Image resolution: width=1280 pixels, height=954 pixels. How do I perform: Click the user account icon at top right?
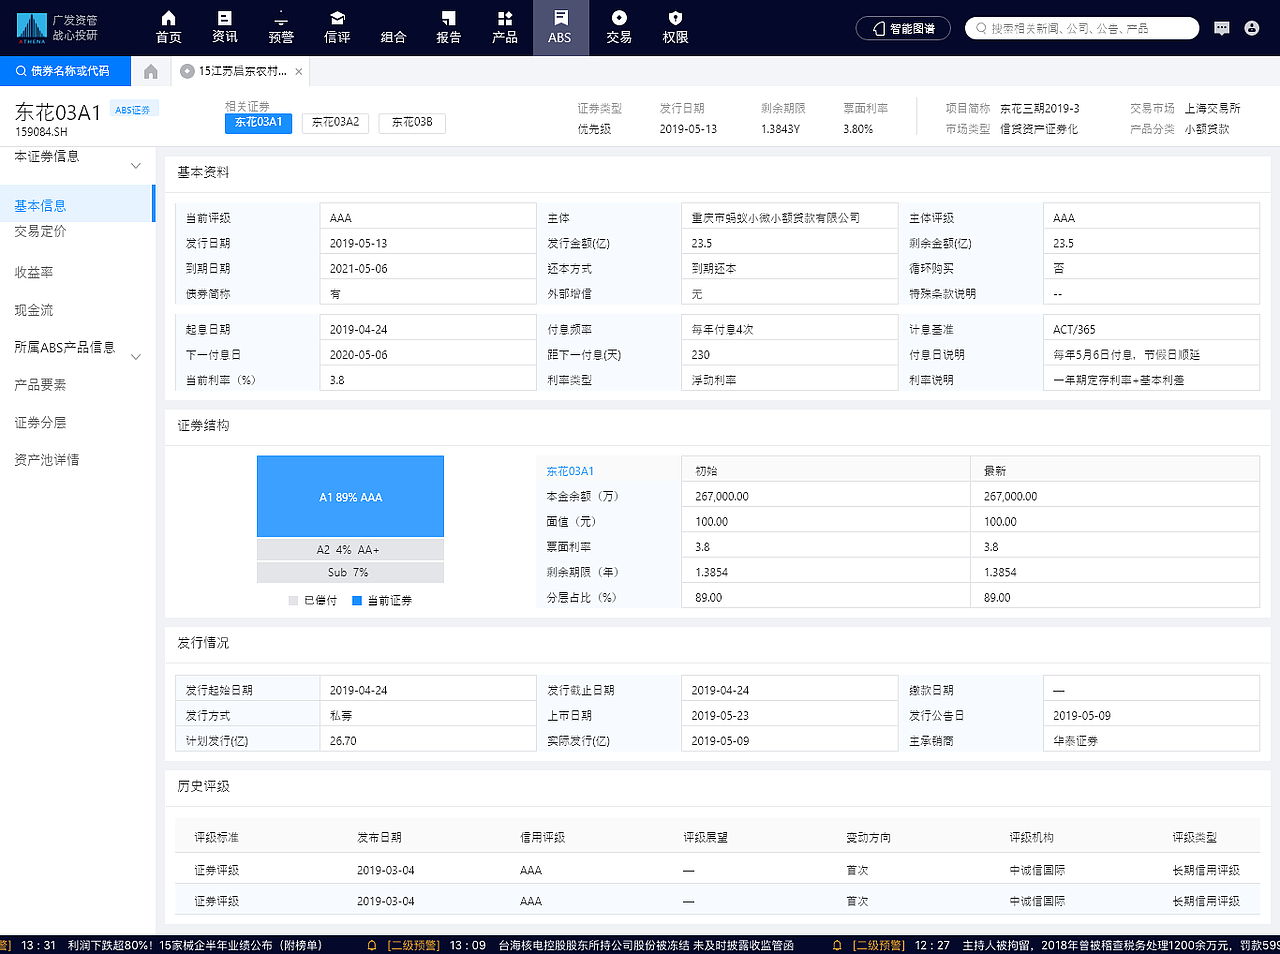(x=1253, y=27)
